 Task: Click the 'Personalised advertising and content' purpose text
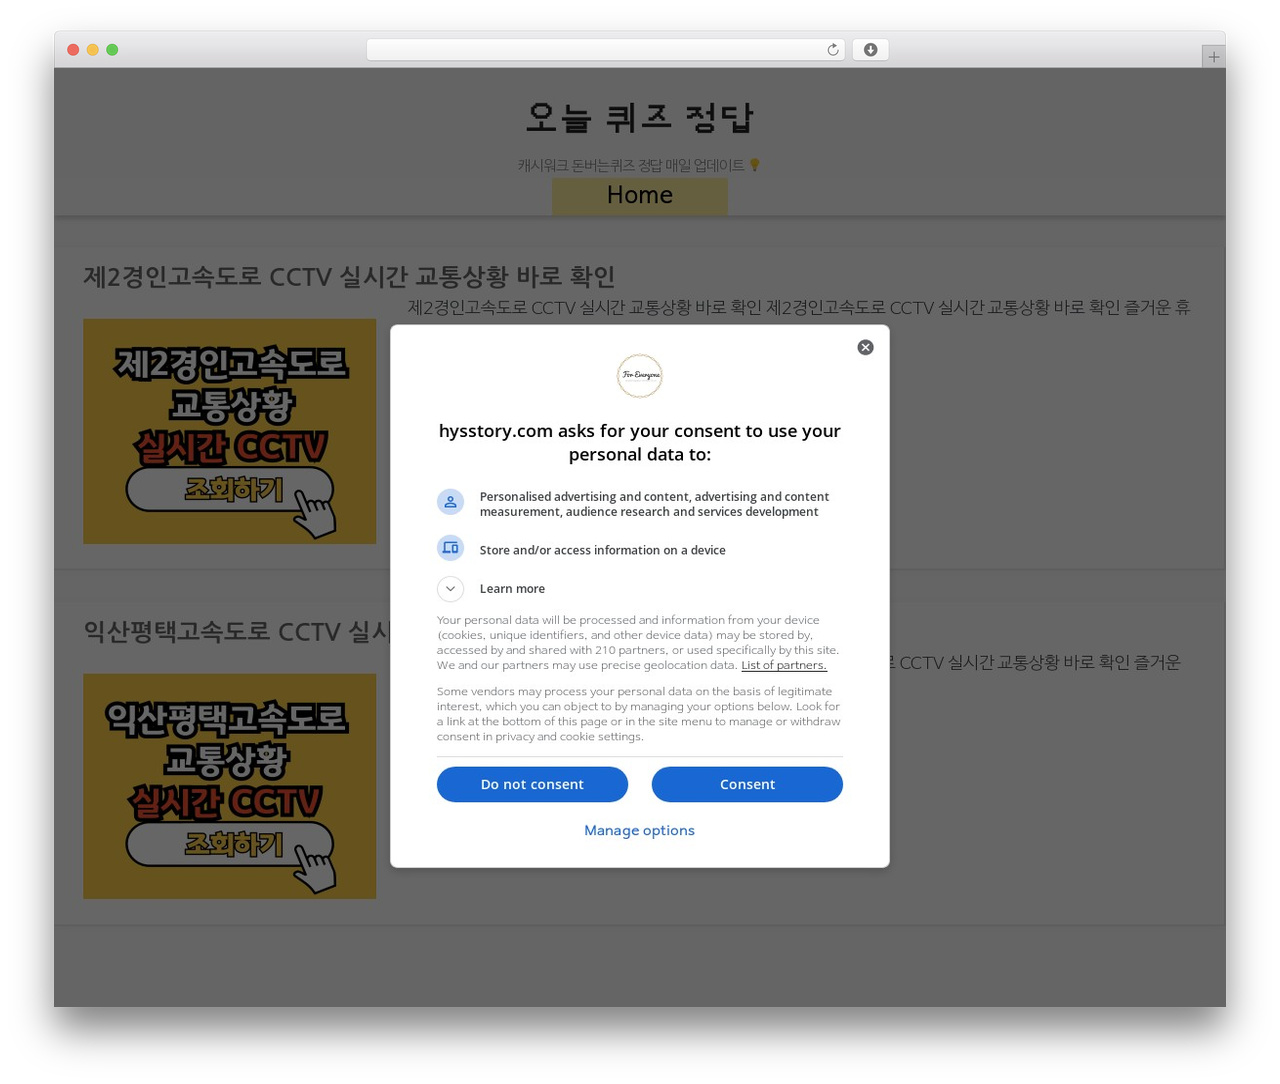coord(654,504)
